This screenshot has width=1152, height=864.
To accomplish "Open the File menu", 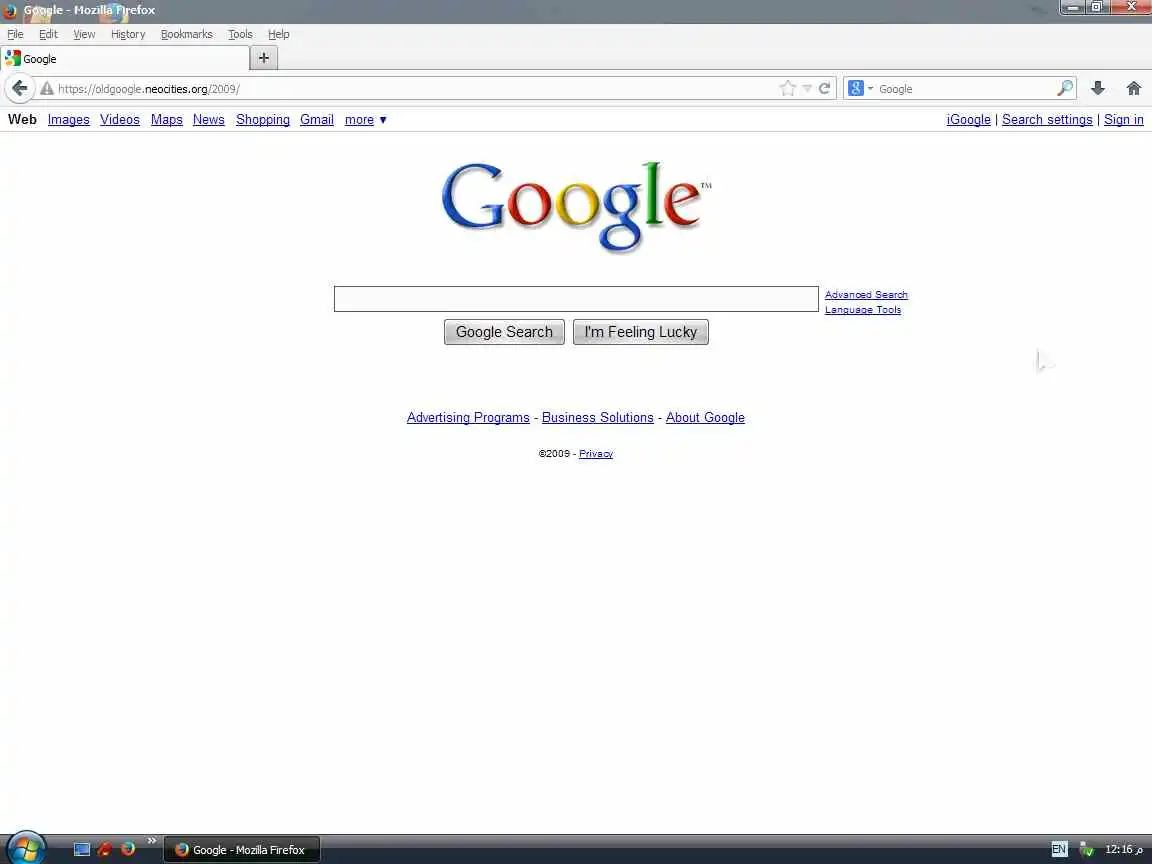I will tap(15, 35).
